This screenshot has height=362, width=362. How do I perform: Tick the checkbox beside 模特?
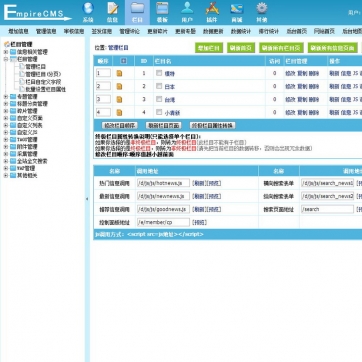click(159, 73)
